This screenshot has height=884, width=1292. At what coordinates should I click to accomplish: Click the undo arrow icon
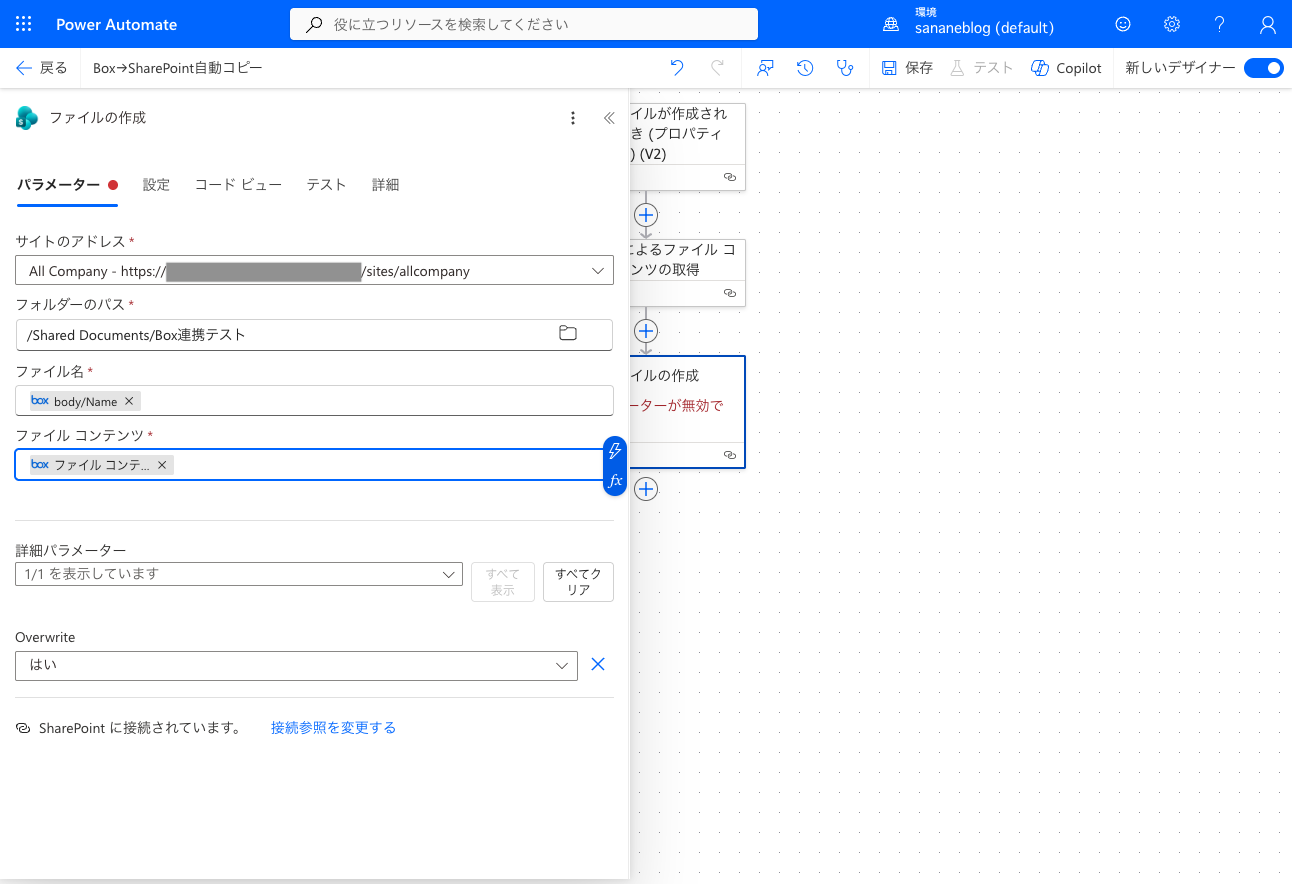point(677,68)
